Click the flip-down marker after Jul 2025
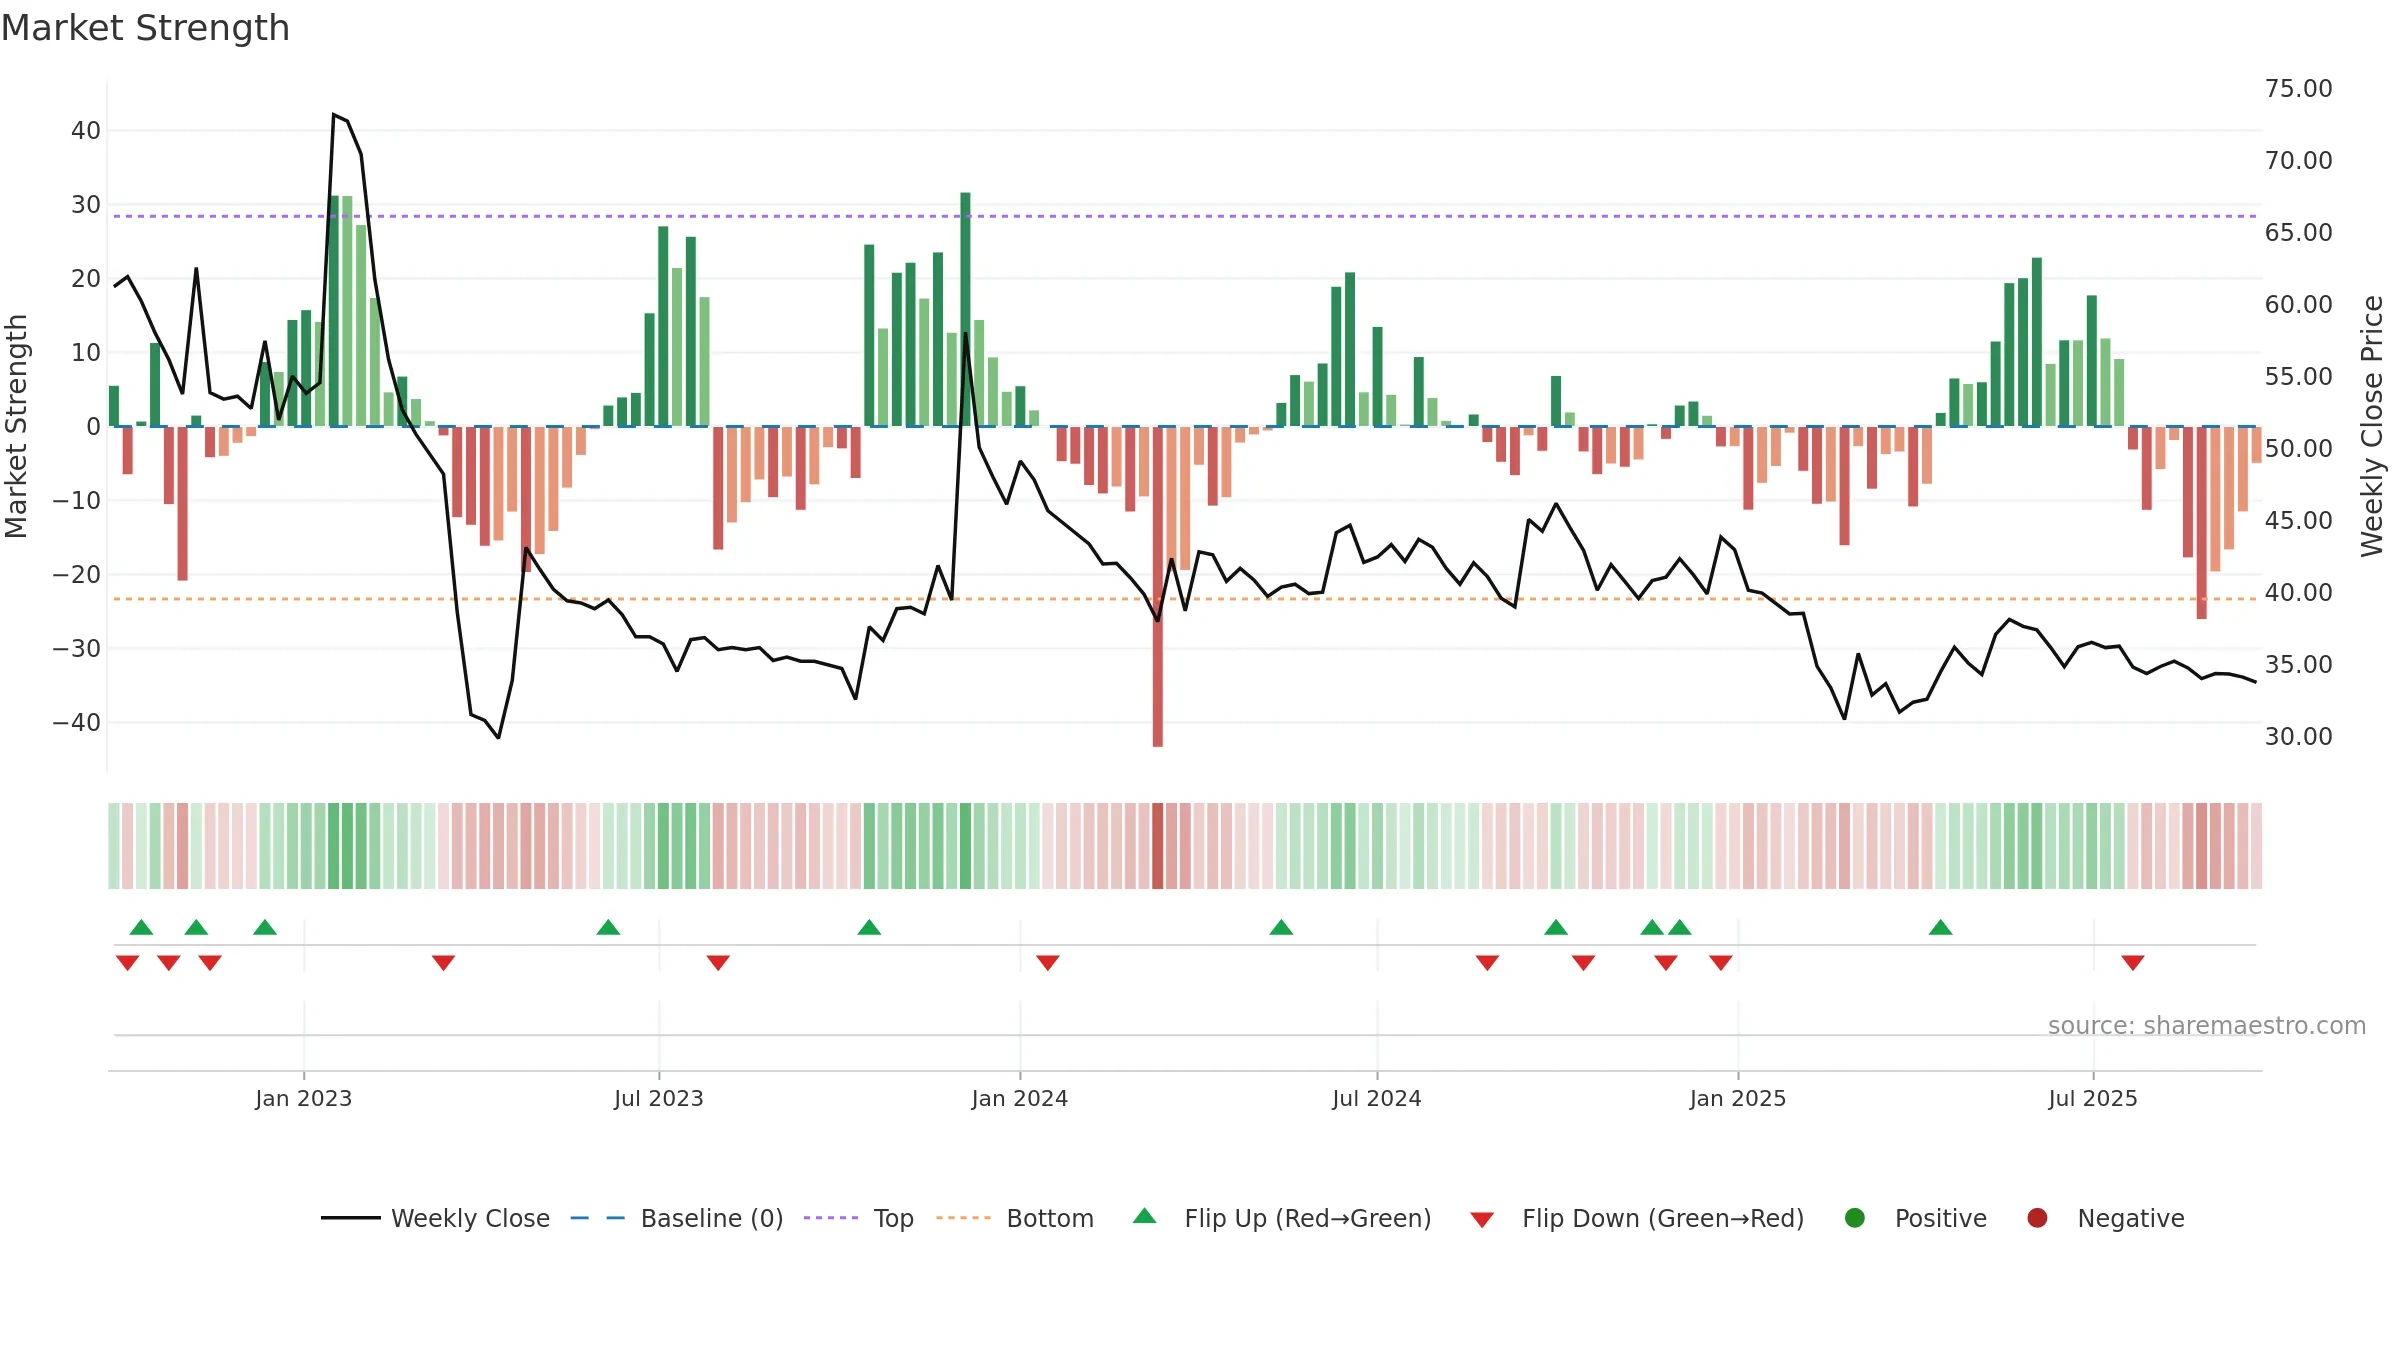This screenshot has width=2400, height=1350. click(2133, 963)
